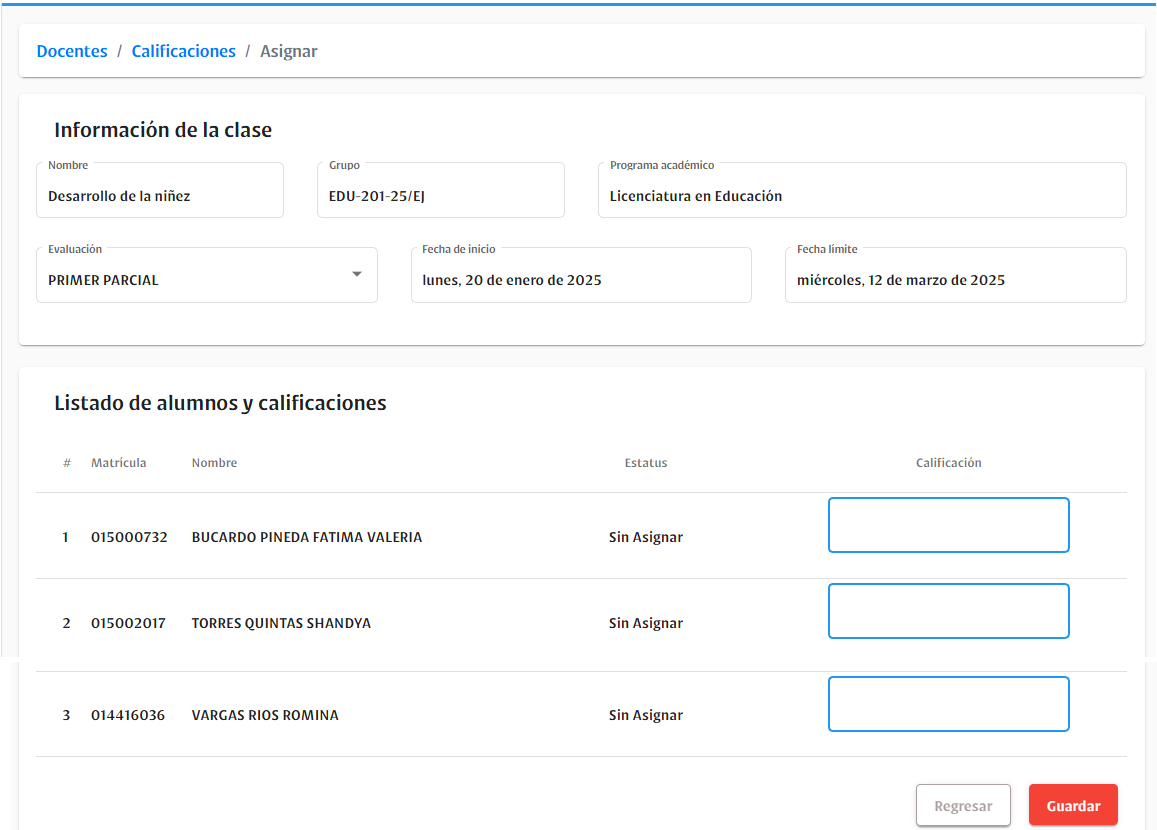Select matrícula 015002017
1157x830 pixels.
click(x=128, y=623)
